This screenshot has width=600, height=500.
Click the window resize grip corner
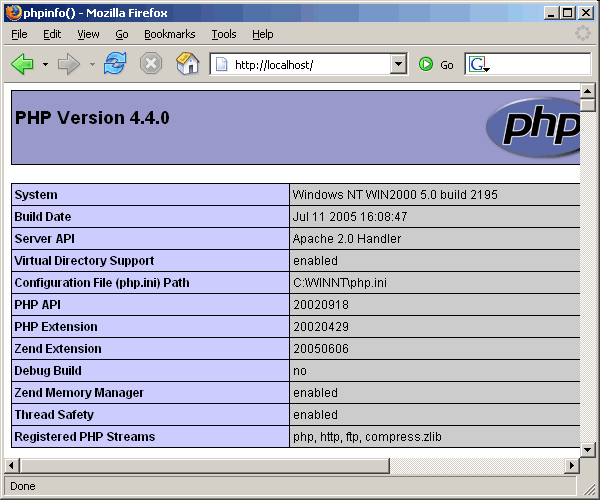tap(588, 489)
